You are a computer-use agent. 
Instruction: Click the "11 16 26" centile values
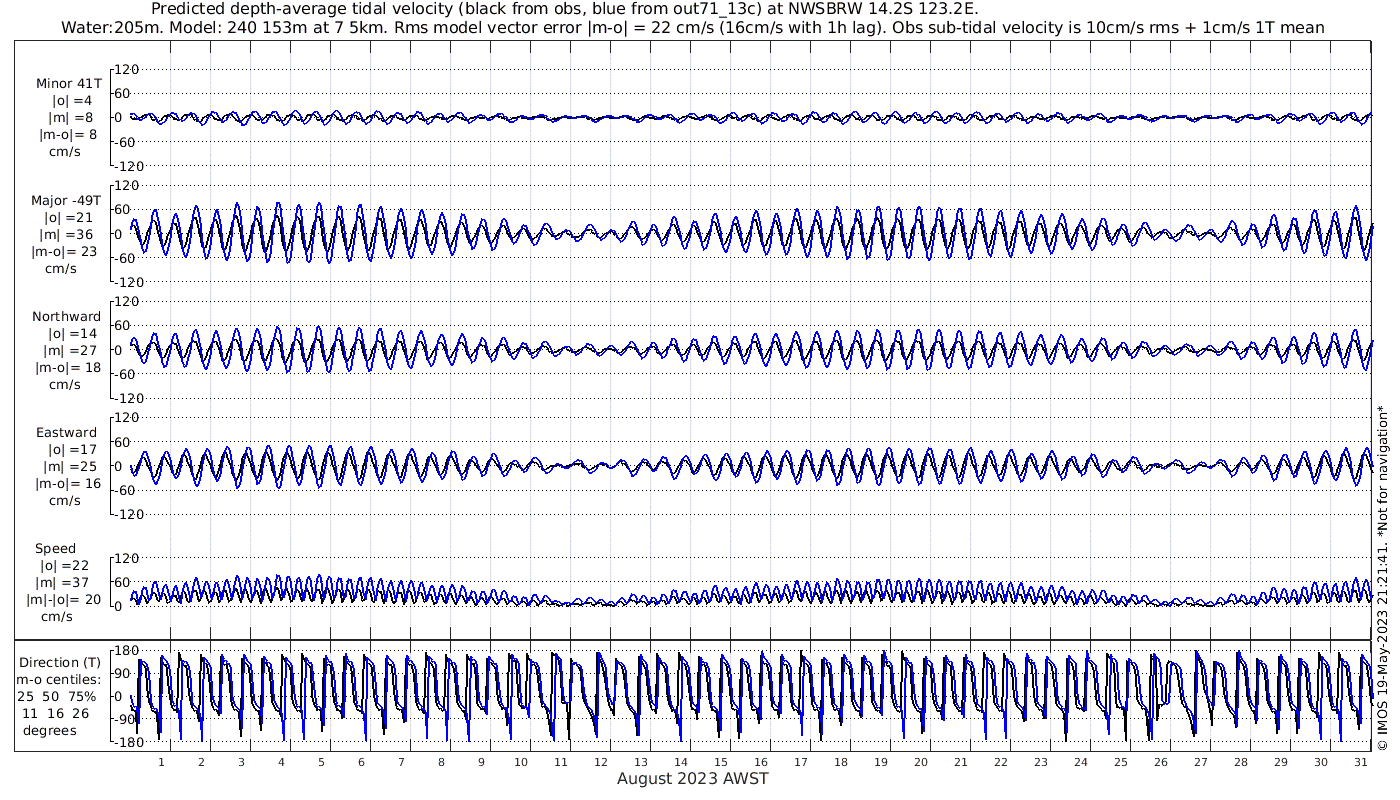click(x=55, y=713)
